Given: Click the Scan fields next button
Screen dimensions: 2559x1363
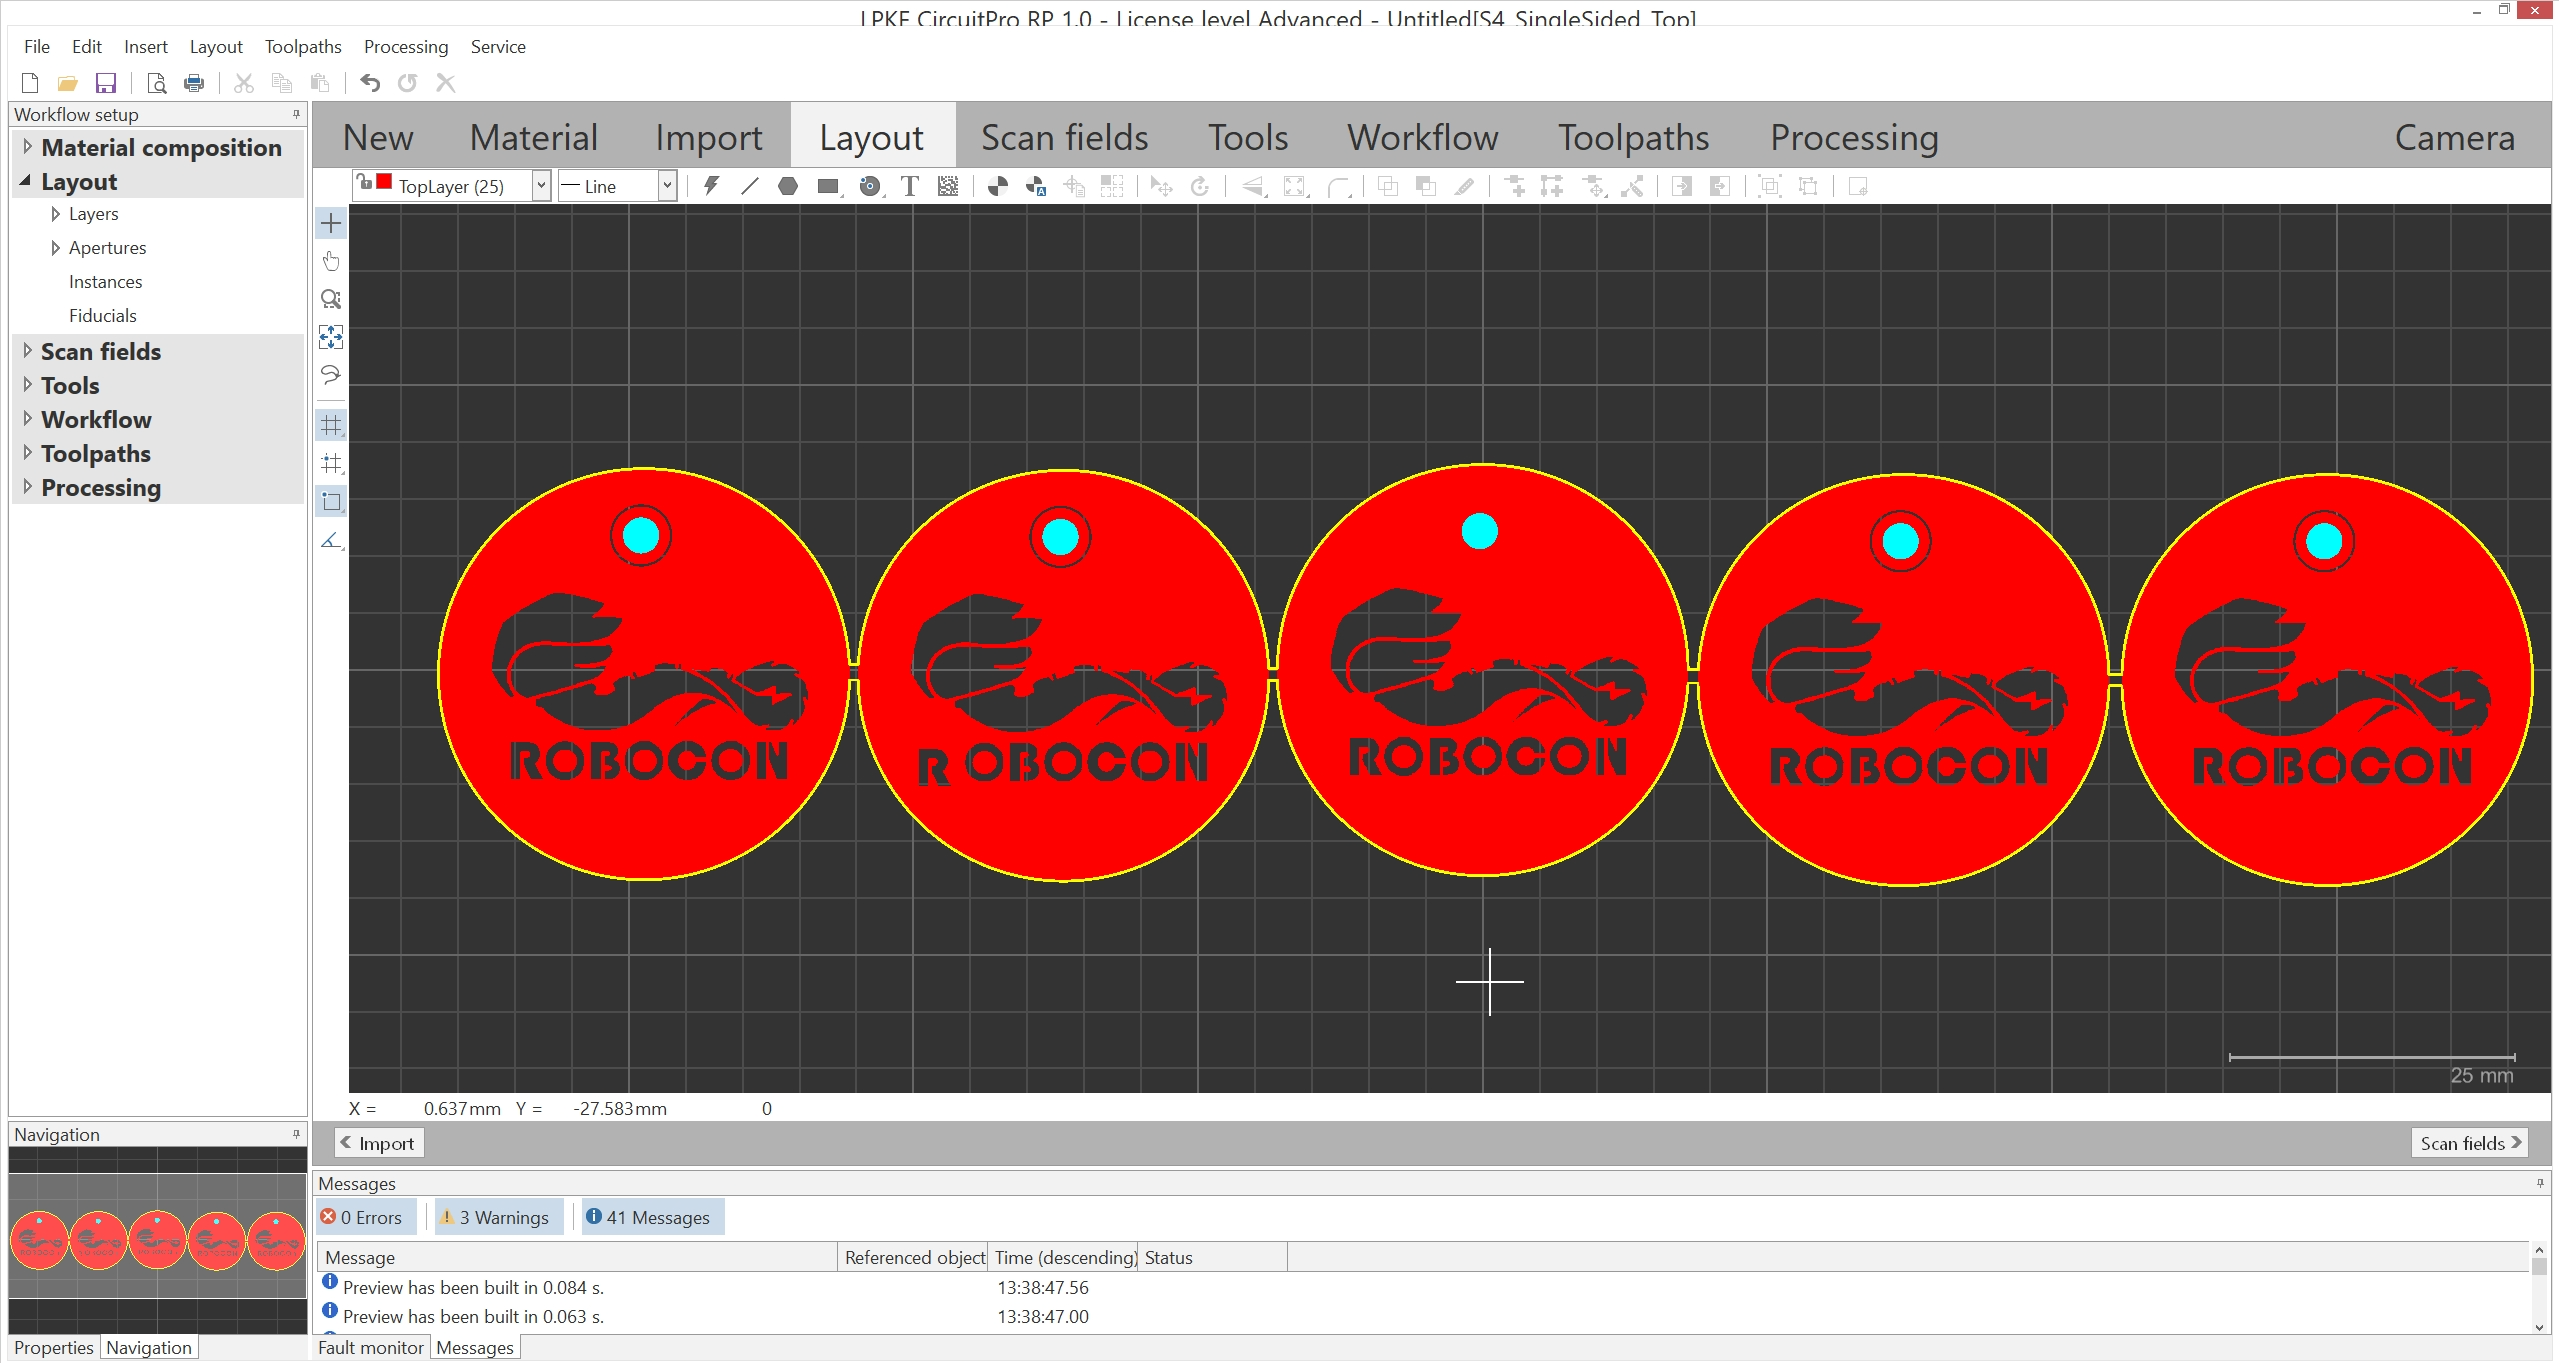Looking at the screenshot, I should point(2469,1143).
